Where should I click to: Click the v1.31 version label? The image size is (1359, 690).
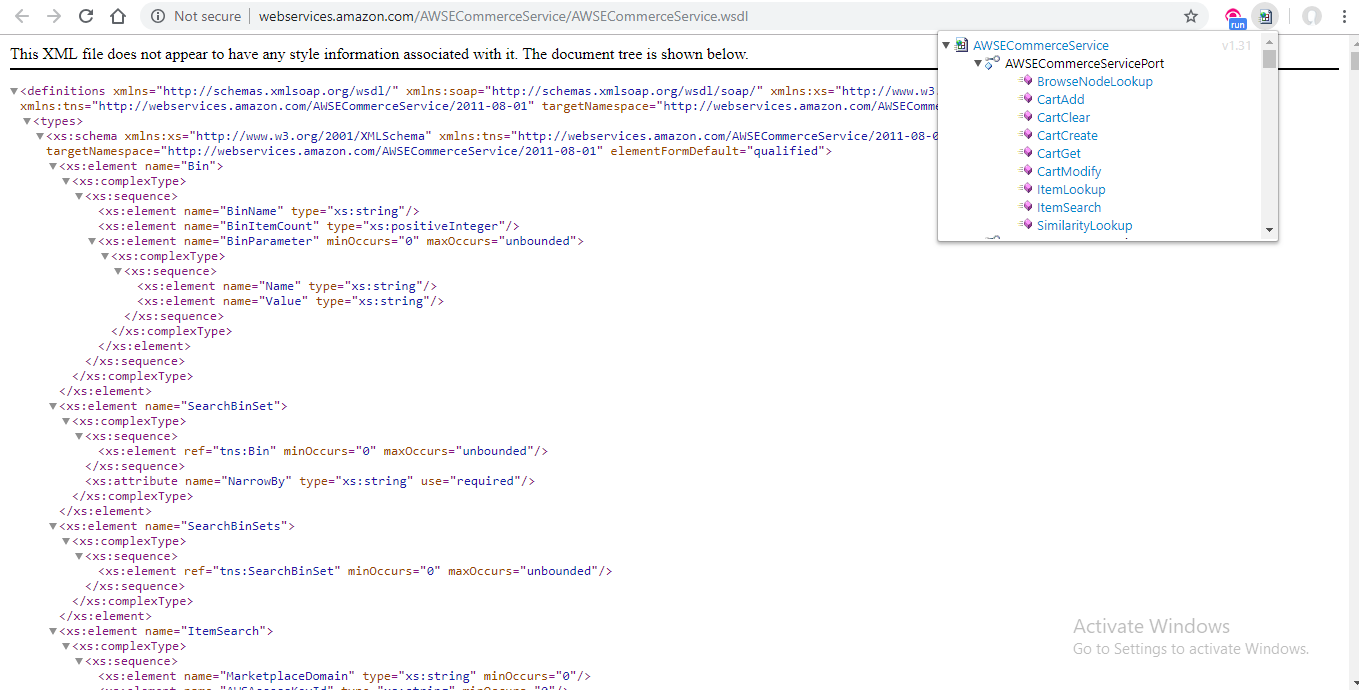tap(1236, 46)
